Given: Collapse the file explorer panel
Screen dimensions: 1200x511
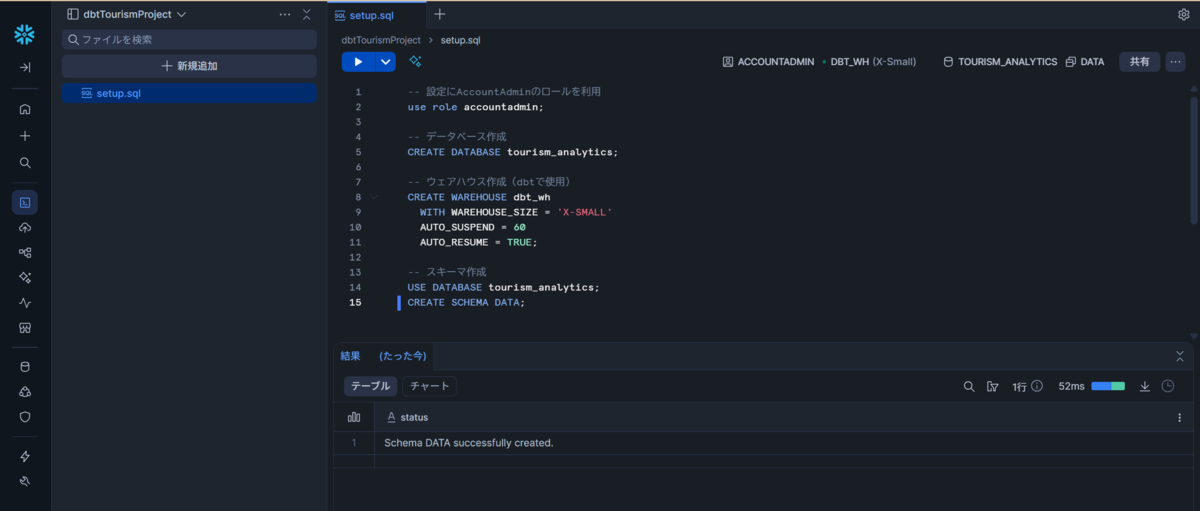Looking at the screenshot, I should coord(307,15).
